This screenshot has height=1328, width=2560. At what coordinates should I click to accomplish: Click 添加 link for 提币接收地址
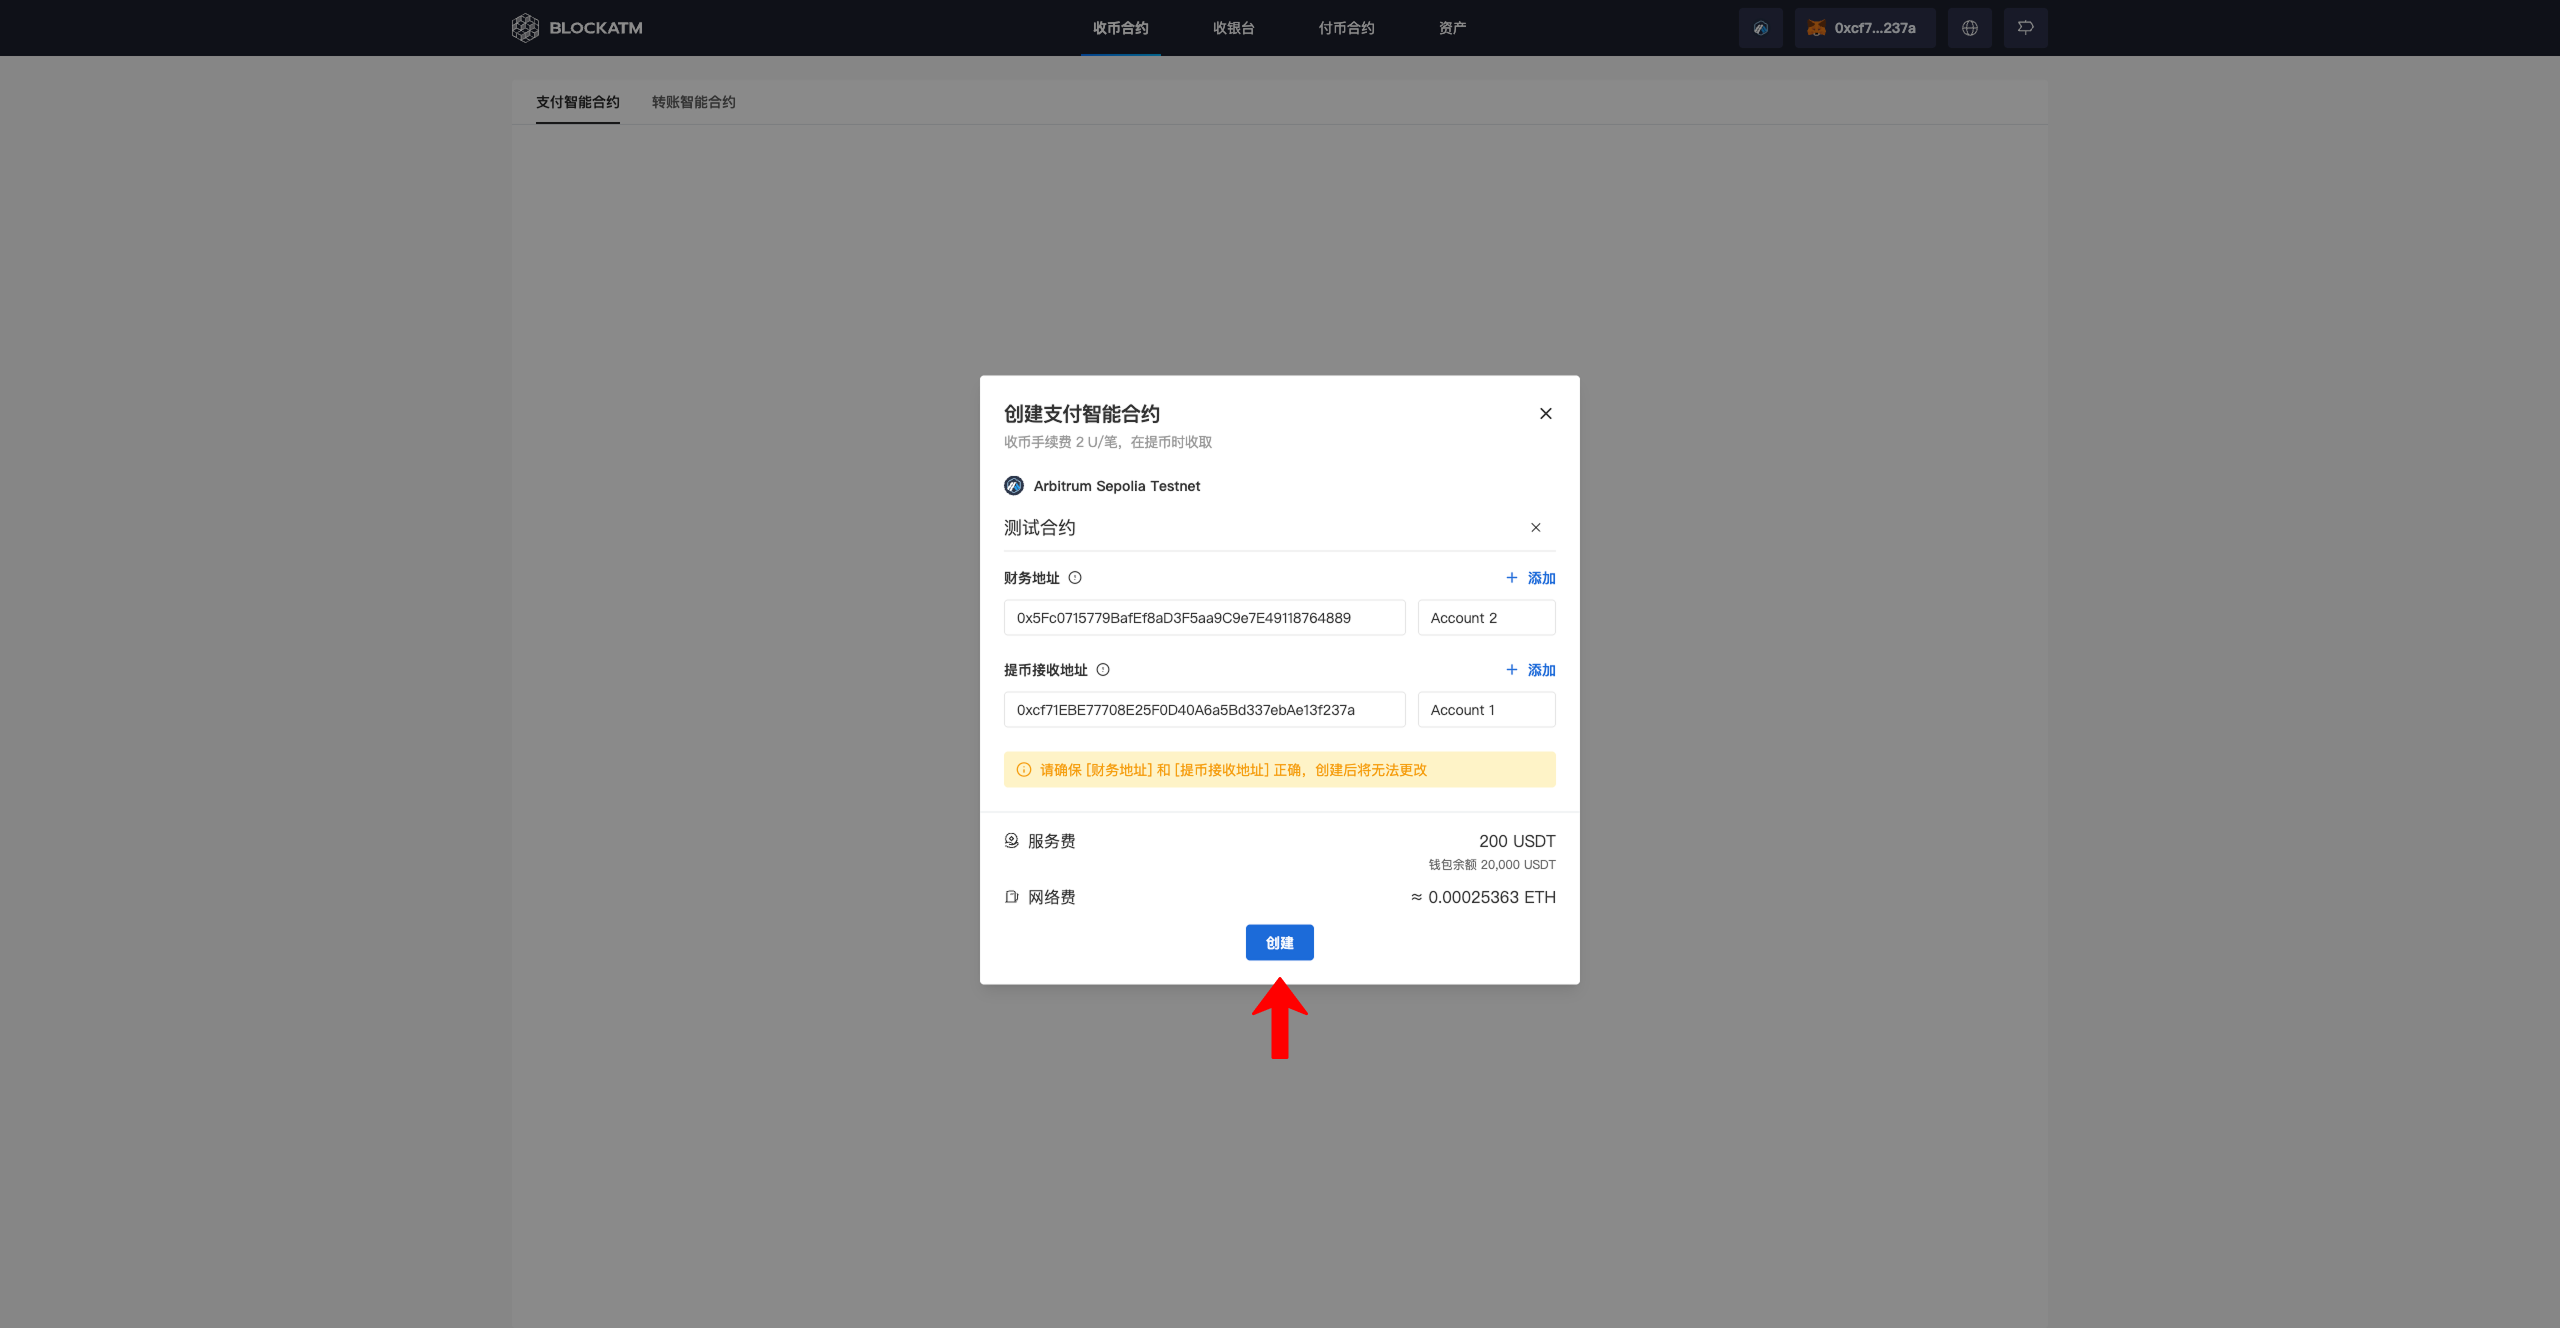(x=1531, y=670)
